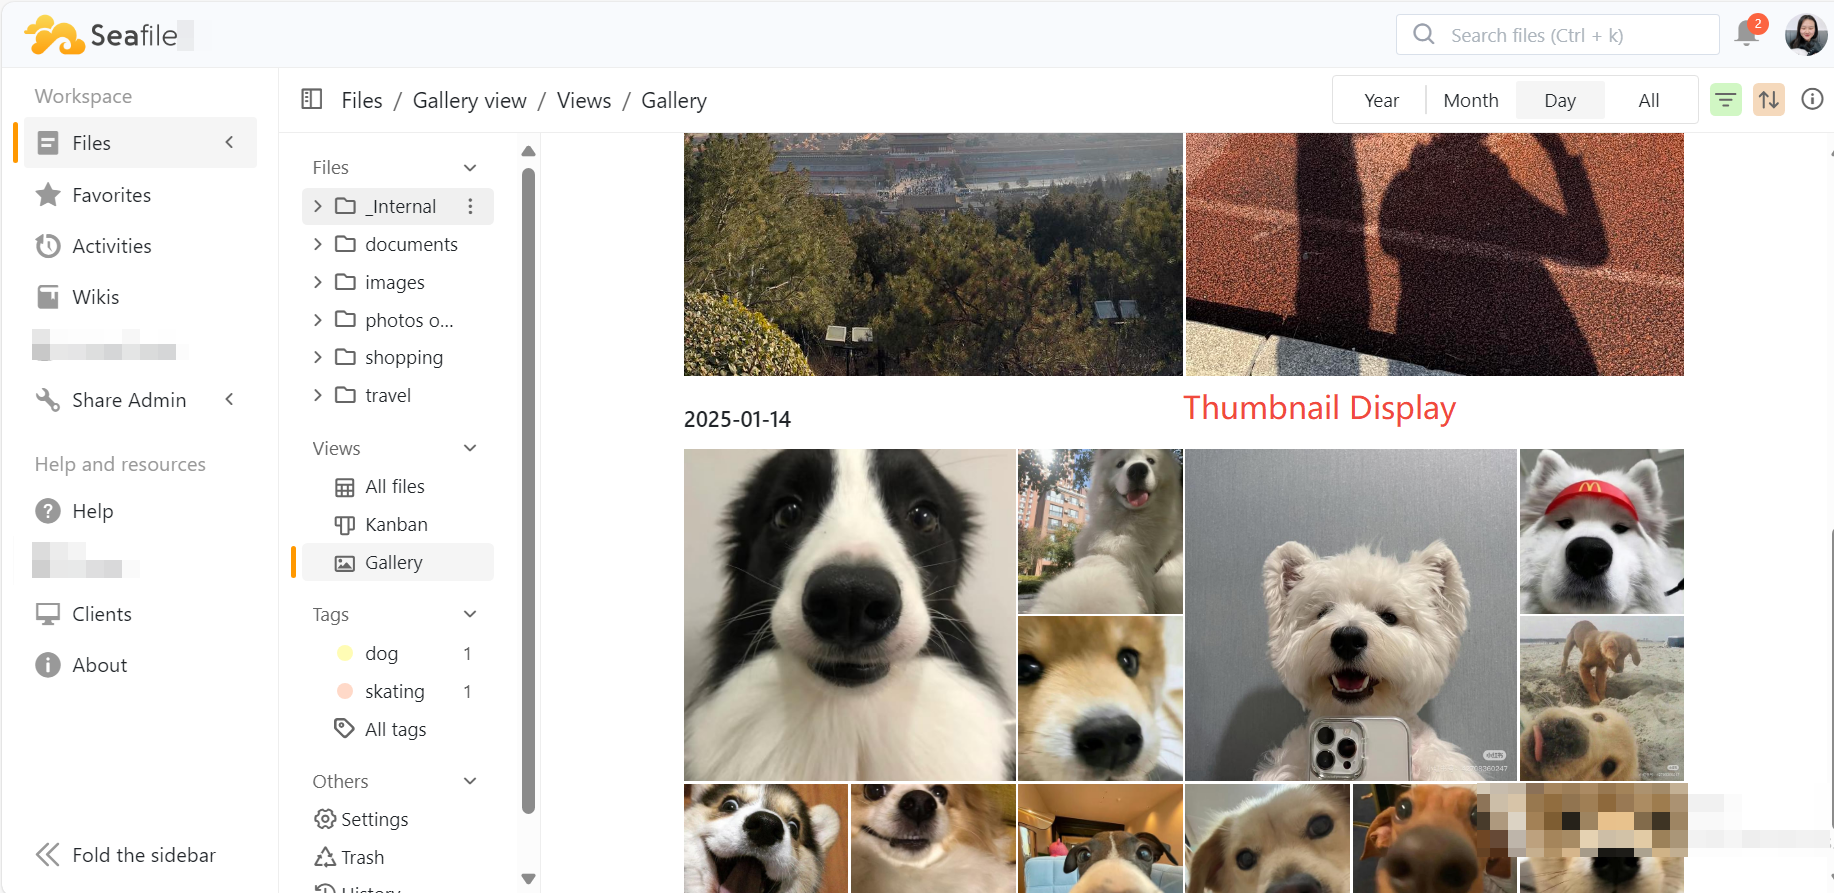Click the user avatar in top right
Viewport: 1834px width, 893px height.
pos(1805,35)
